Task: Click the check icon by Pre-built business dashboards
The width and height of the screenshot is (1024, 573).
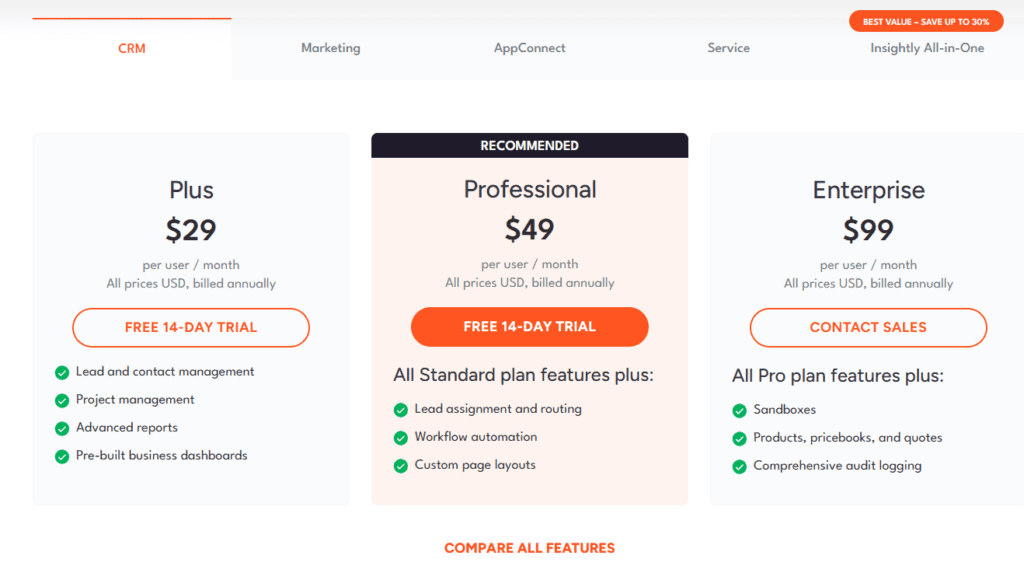Action: 62,456
